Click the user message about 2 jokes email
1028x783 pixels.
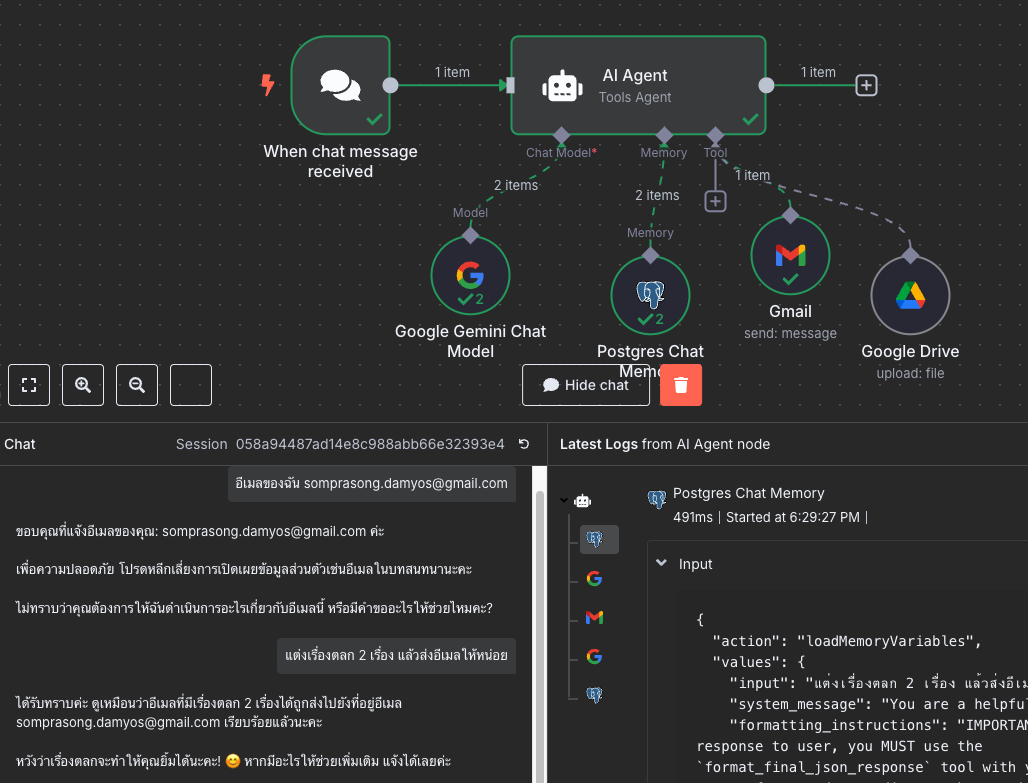coord(396,655)
